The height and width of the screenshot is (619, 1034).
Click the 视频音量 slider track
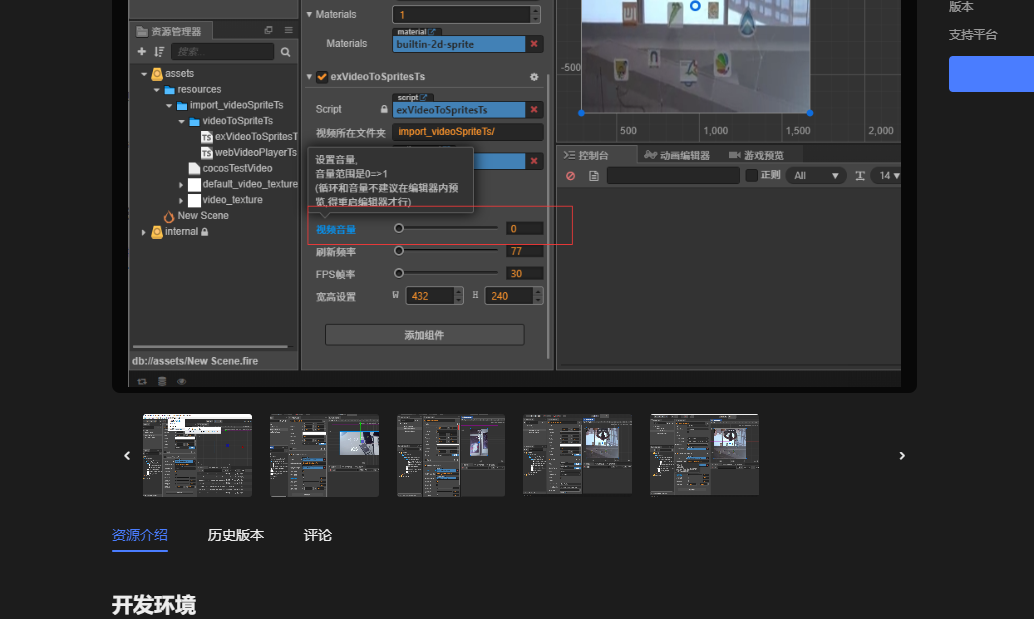coord(448,228)
